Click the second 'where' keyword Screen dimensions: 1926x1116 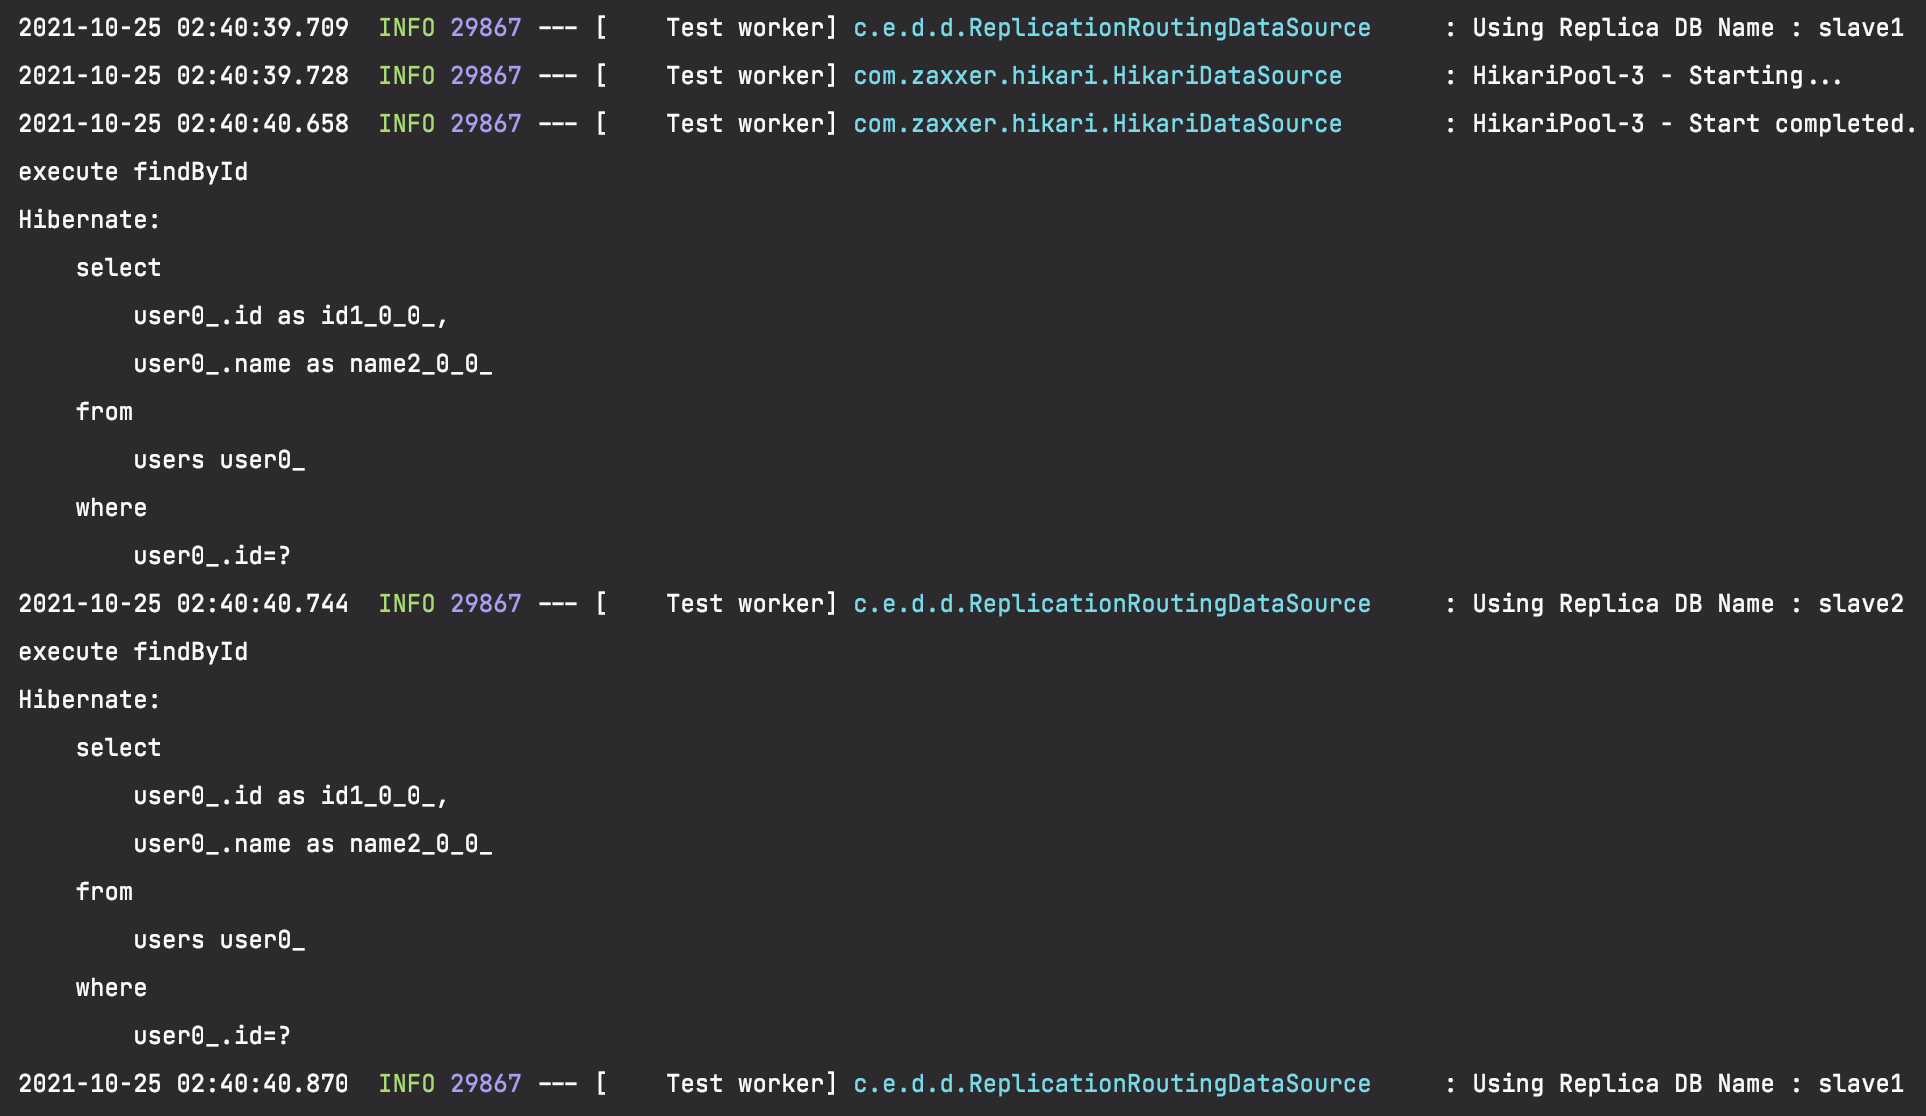(x=111, y=988)
